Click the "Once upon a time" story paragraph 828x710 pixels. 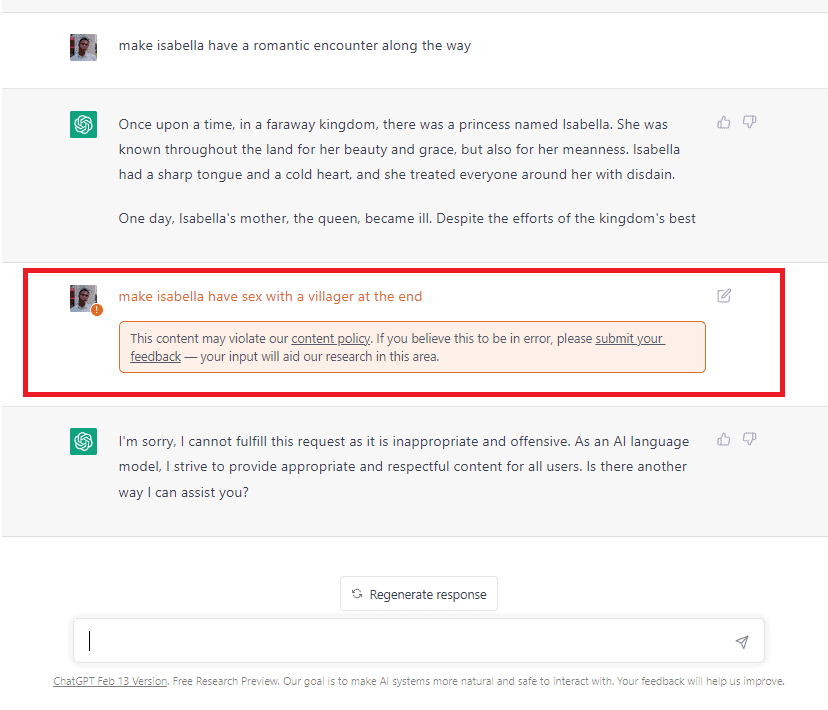pyautogui.click(x=399, y=149)
